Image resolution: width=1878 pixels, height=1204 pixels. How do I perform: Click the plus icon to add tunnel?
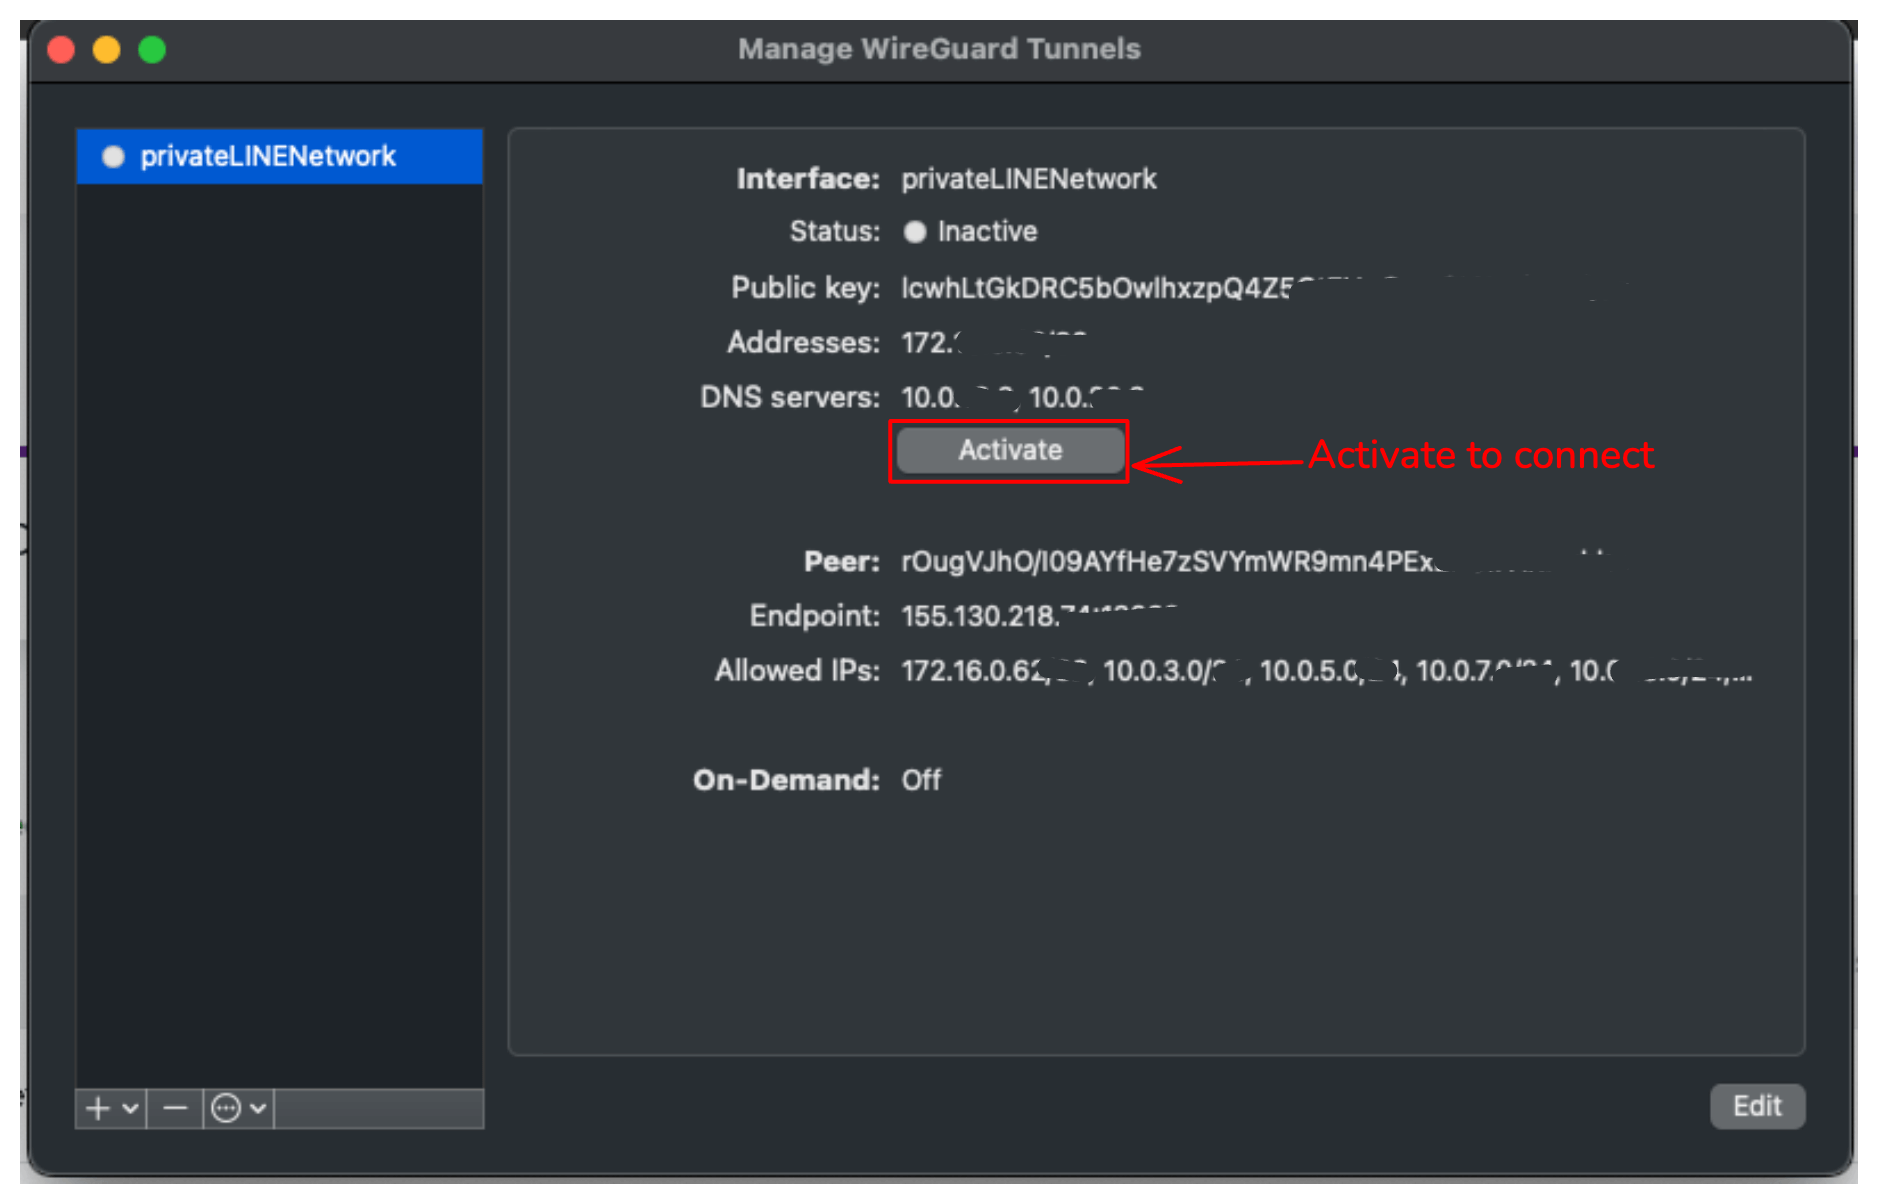pos(98,1108)
